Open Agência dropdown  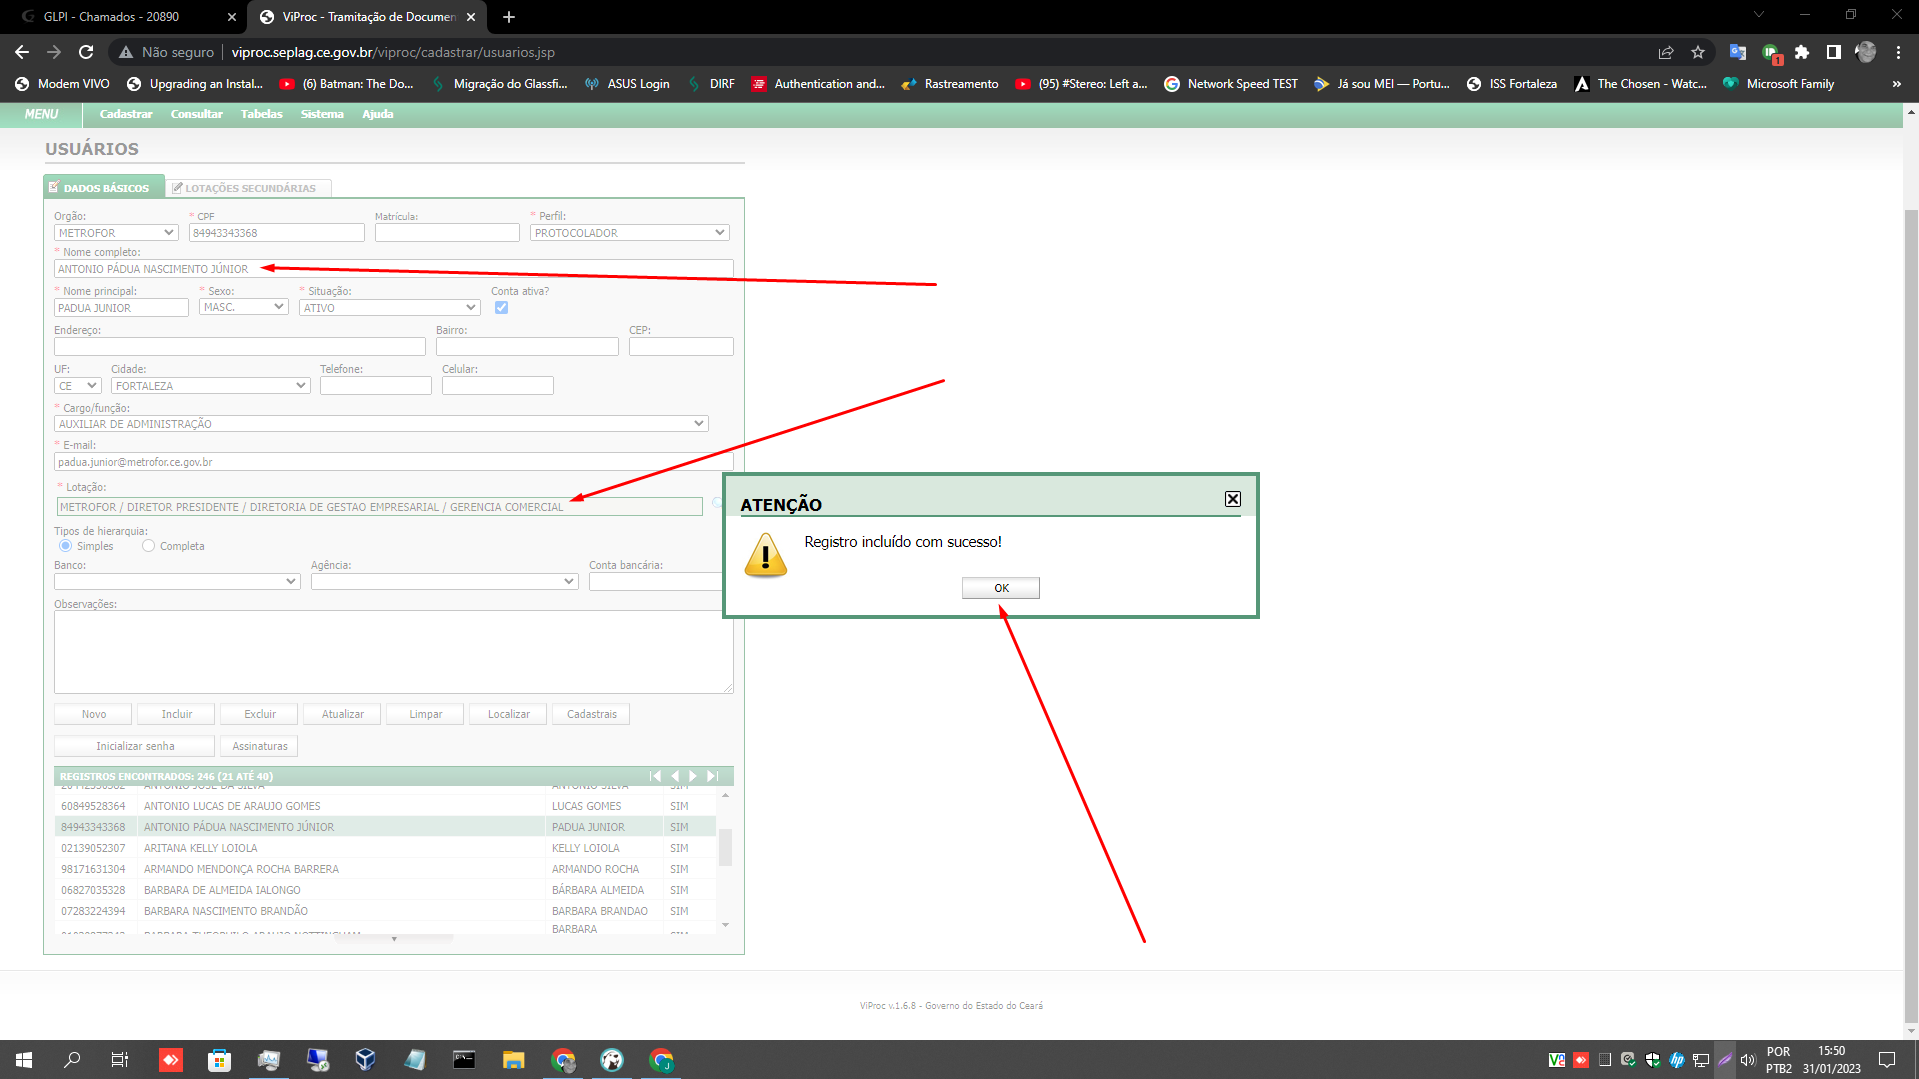point(445,581)
